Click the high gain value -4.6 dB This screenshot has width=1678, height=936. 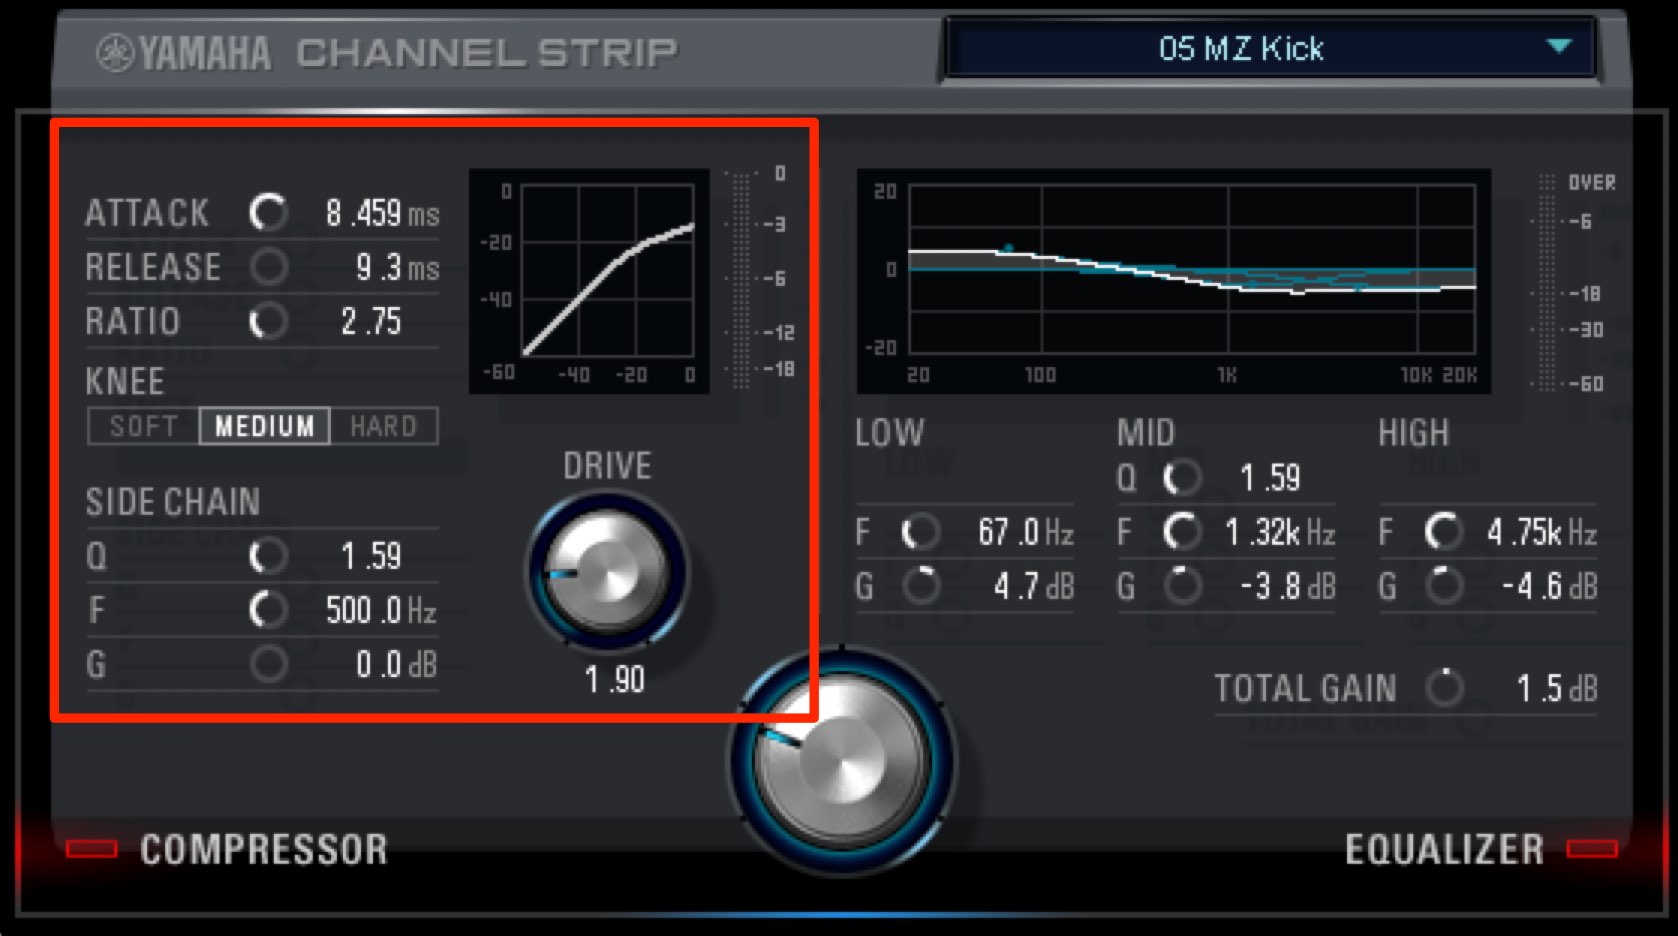click(x=1549, y=586)
